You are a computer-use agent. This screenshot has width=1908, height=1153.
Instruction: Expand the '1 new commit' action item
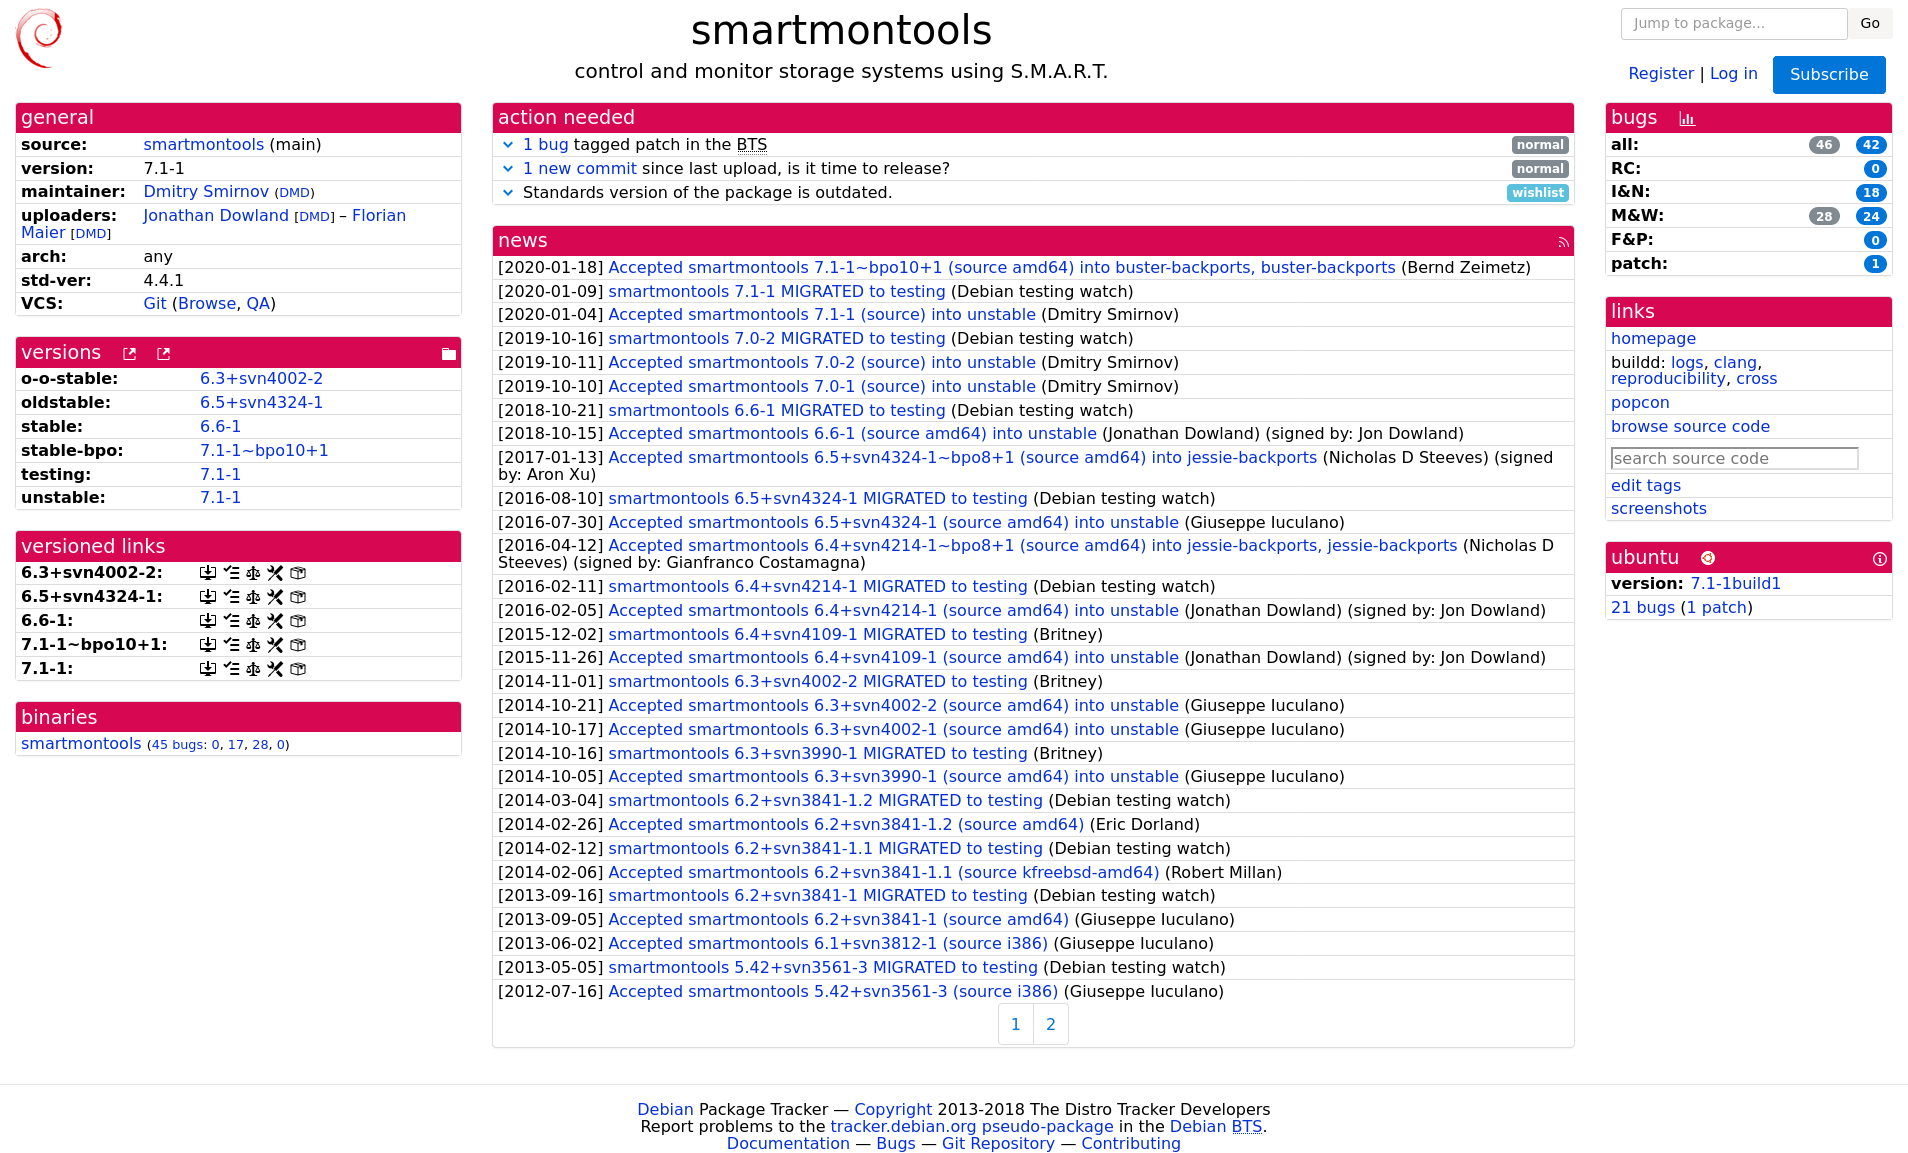coord(508,169)
